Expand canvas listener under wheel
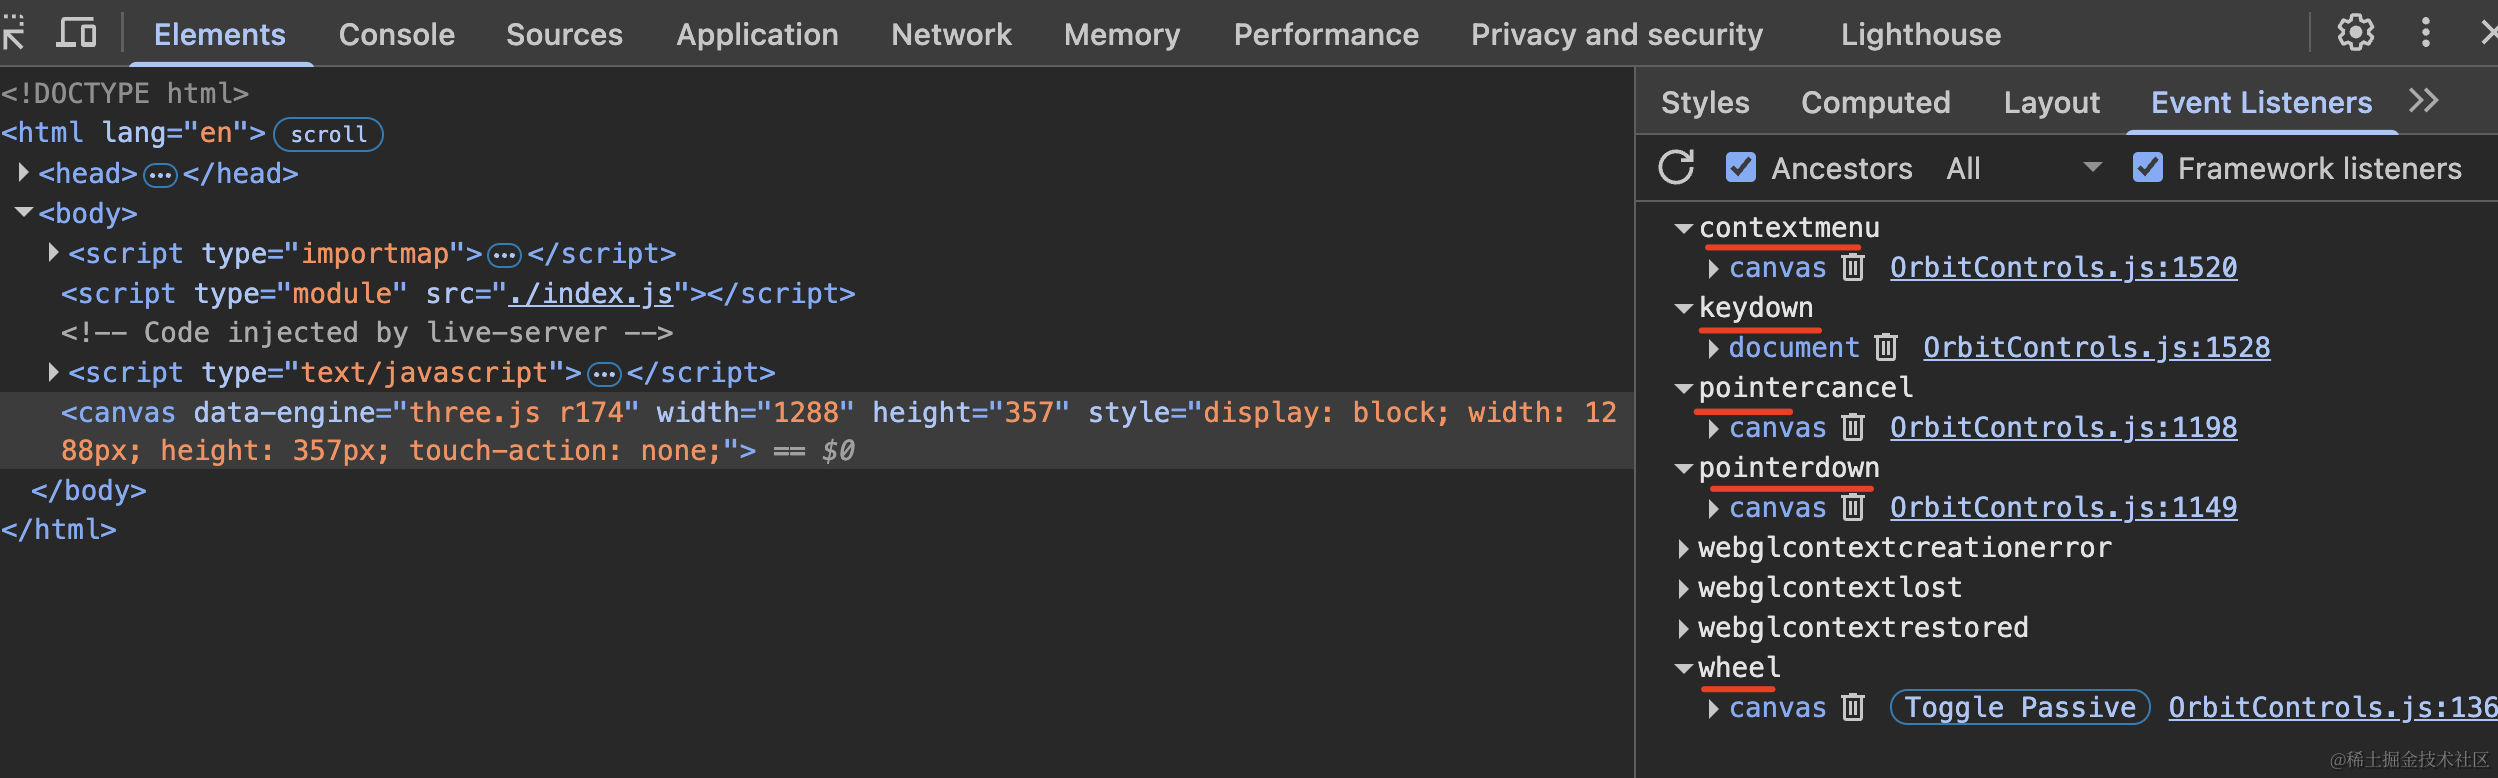This screenshot has width=2498, height=778. click(x=1714, y=708)
